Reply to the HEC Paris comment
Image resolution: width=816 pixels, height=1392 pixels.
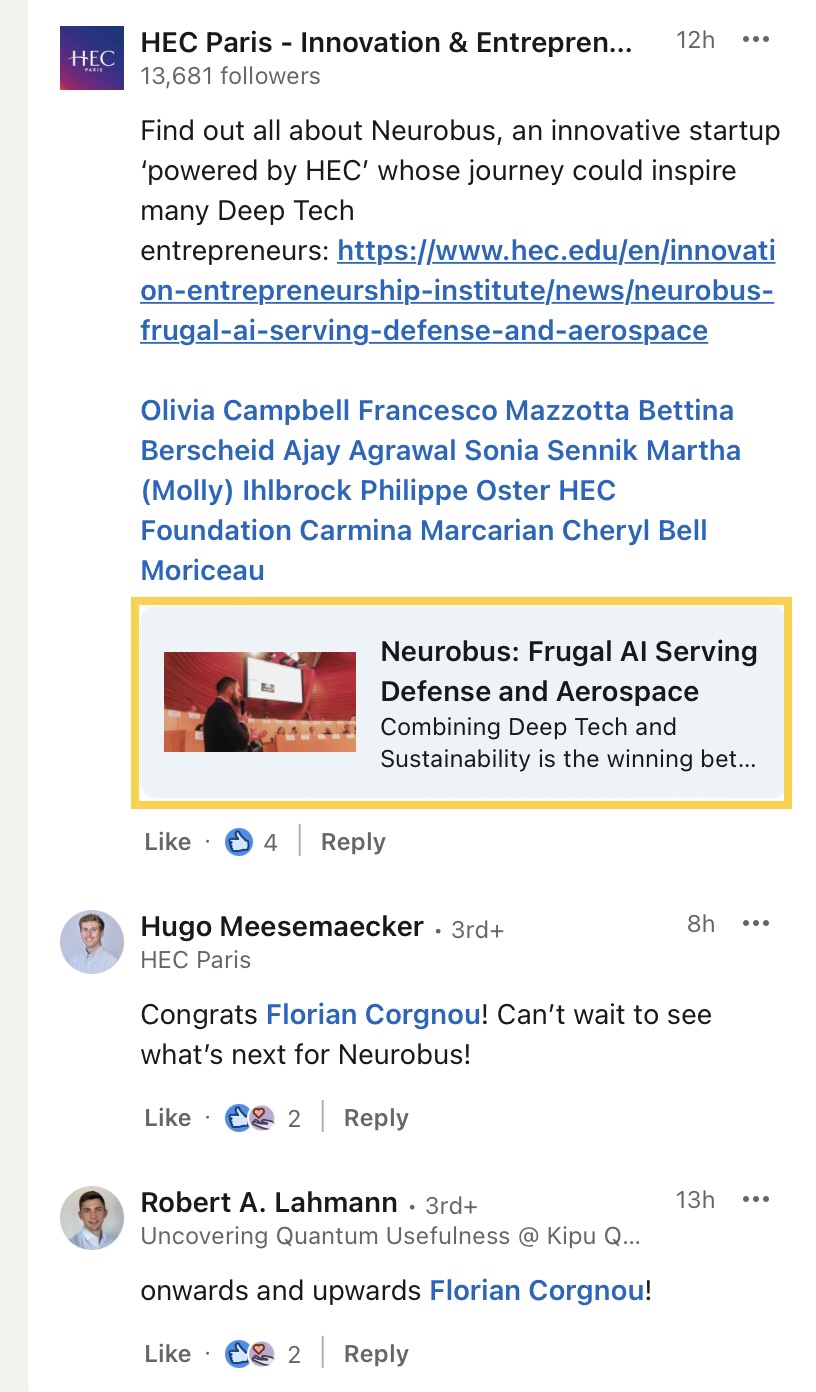[352, 842]
